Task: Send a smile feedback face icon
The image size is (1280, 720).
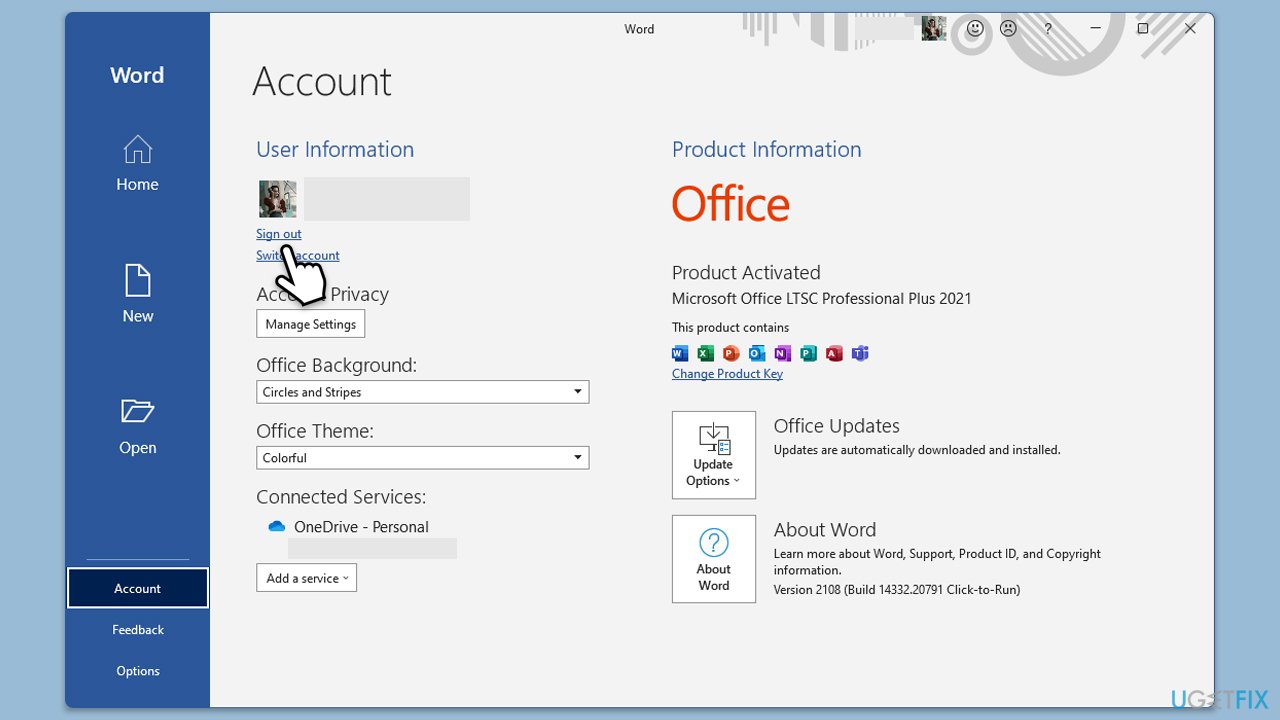Action: [975, 29]
